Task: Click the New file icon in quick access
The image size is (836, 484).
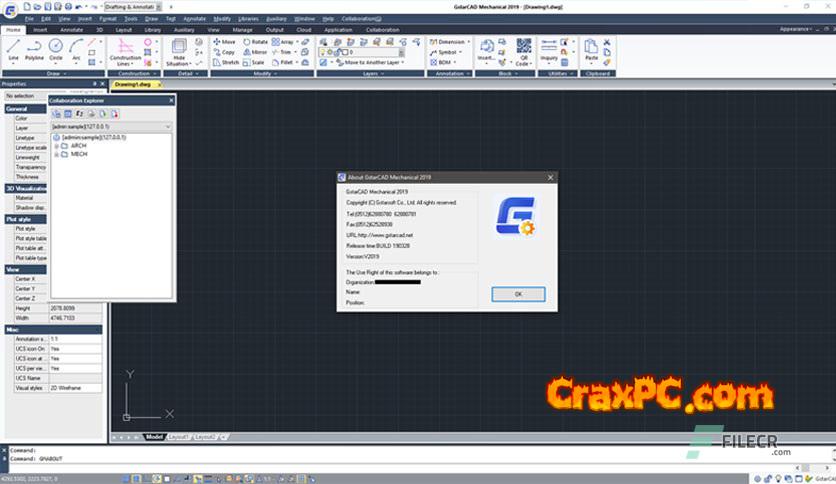Action: pyautogui.click(x=27, y=6)
